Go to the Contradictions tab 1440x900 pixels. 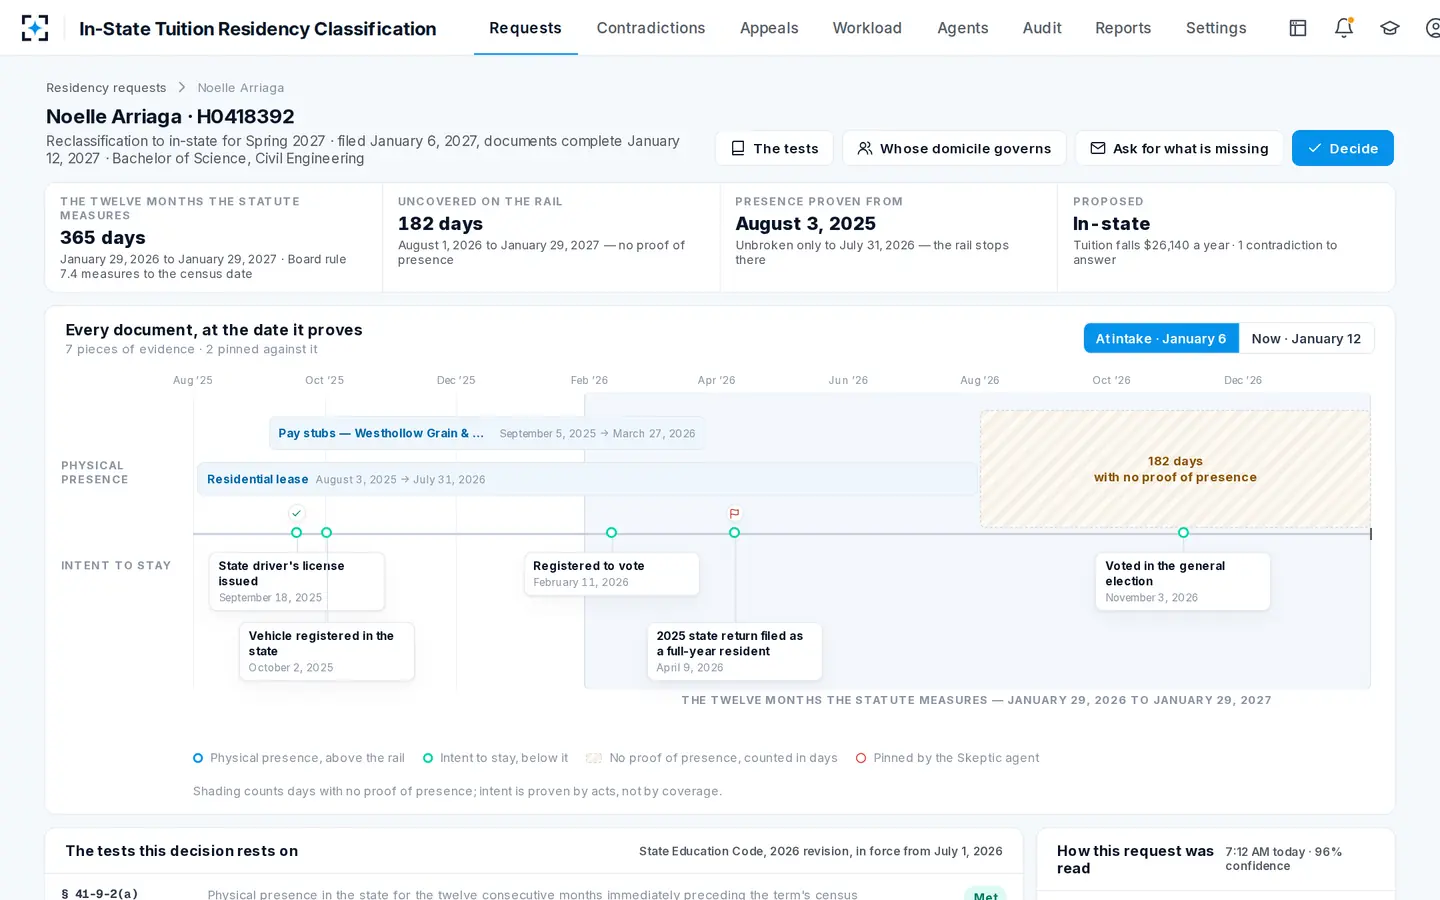(x=651, y=28)
